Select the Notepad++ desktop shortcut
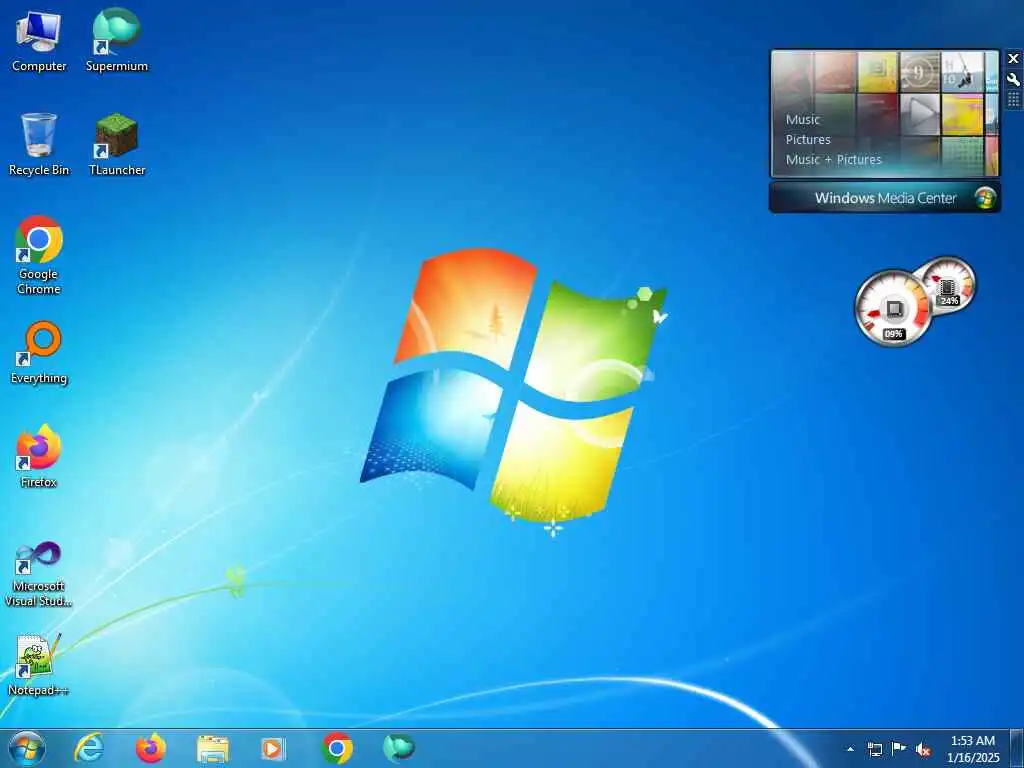Viewport: 1024px width, 768px height. pyautogui.click(x=39, y=665)
